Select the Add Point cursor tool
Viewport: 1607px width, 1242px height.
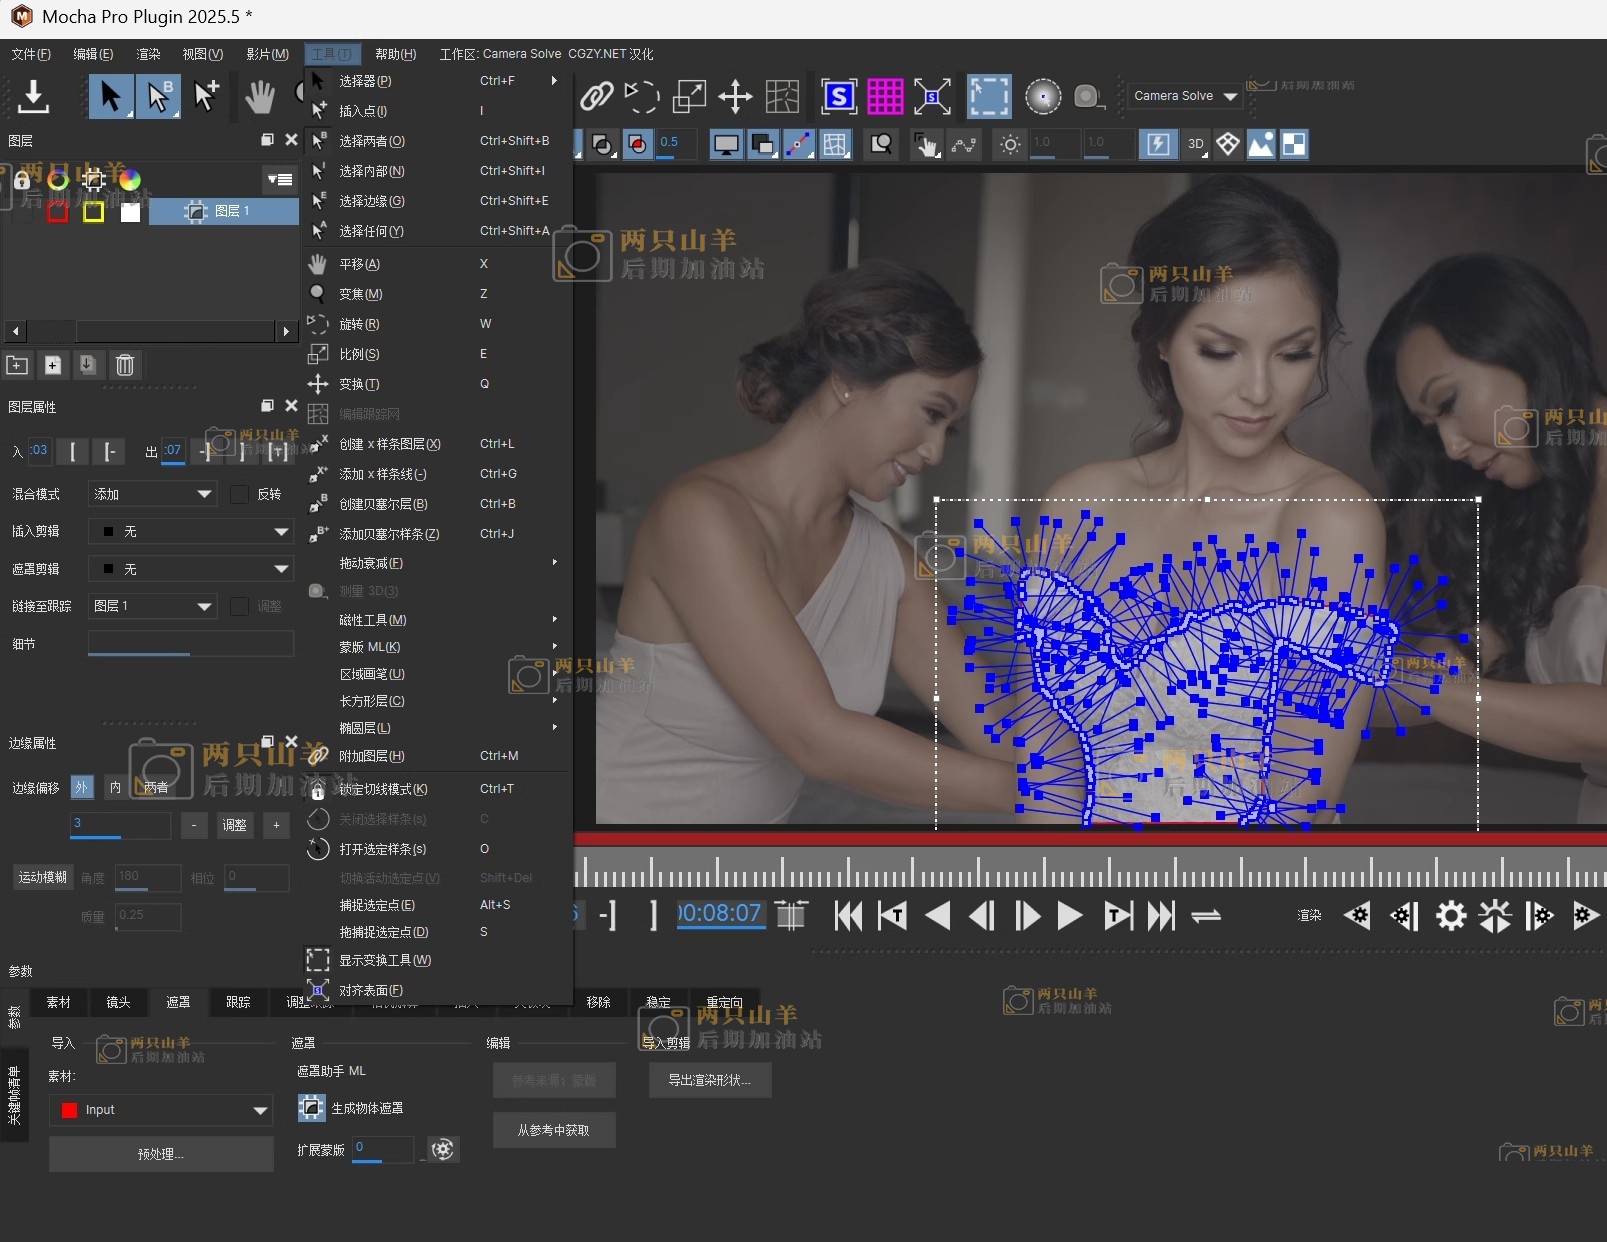pos(207,96)
